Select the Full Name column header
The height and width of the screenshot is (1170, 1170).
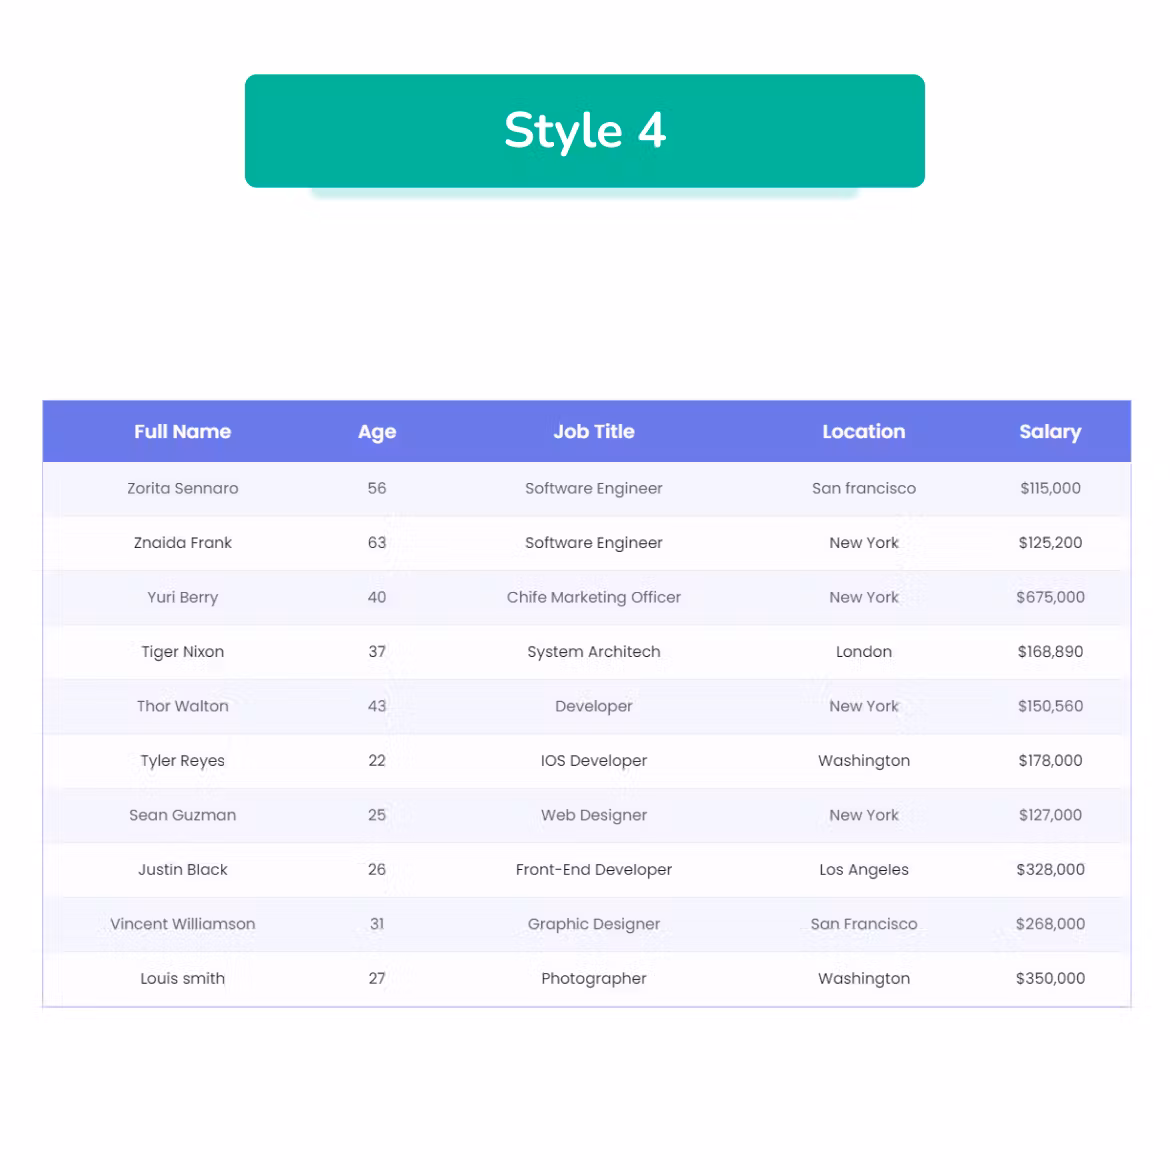[x=182, y=431]
